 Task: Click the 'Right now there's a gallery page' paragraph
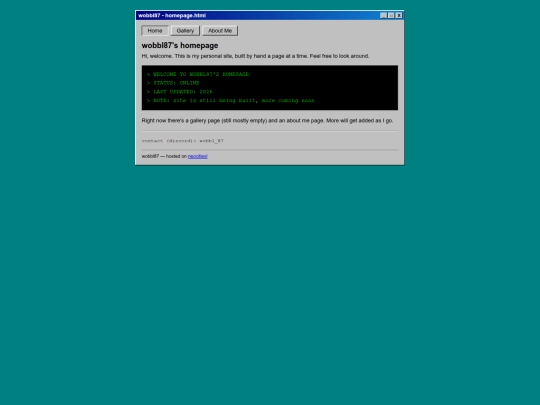[267, 121]
